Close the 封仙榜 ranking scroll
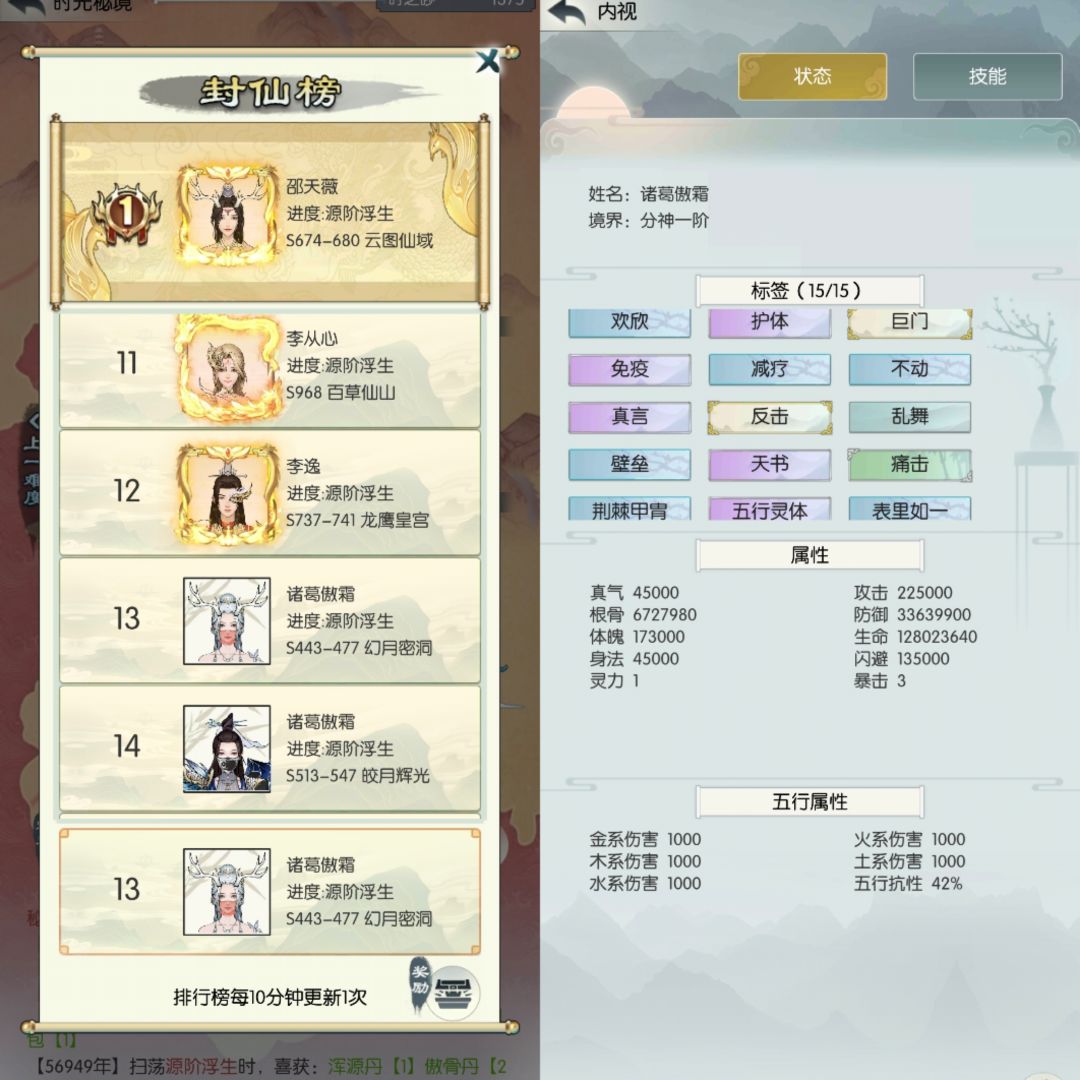This screenshot has width=1080, height=1080. click(488, 62)
